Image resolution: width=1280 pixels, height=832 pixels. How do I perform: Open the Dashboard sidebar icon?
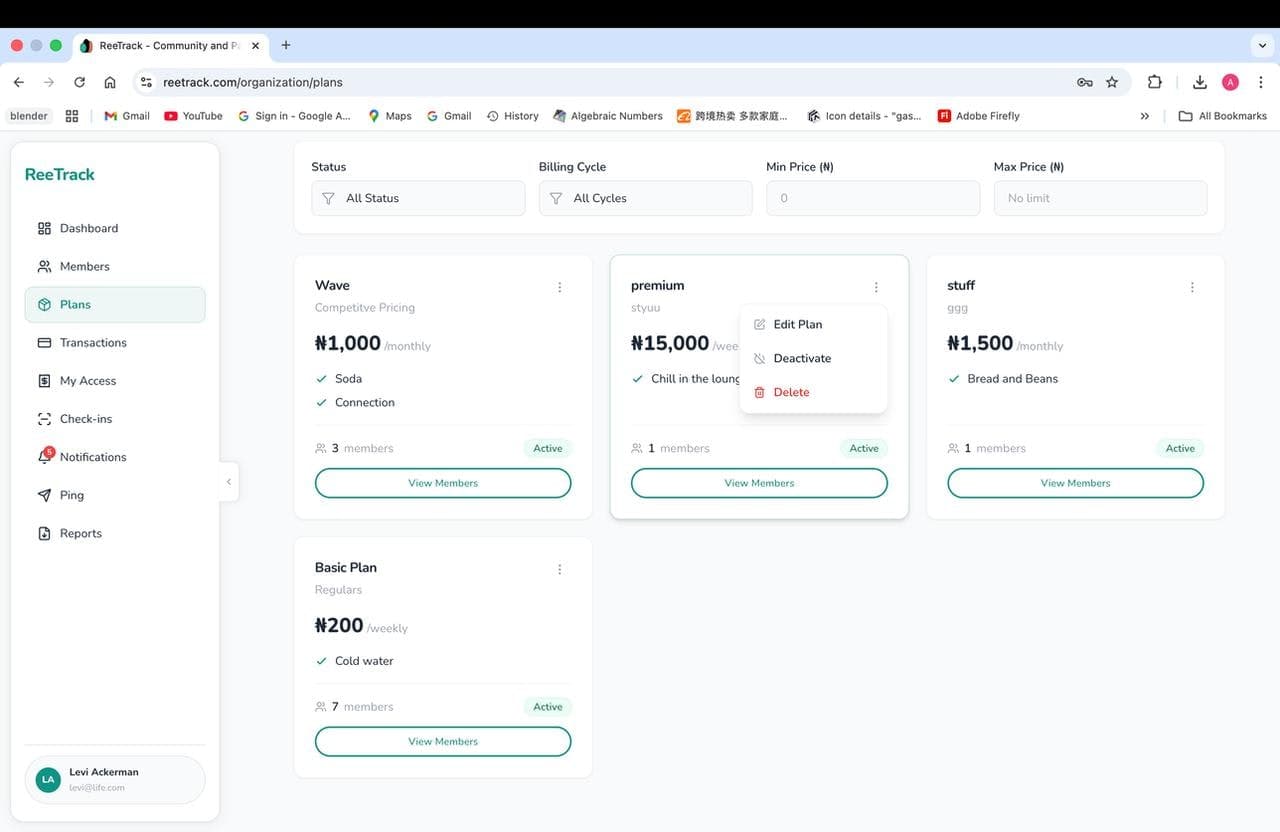pyautogui.click(x=44, y=228)
